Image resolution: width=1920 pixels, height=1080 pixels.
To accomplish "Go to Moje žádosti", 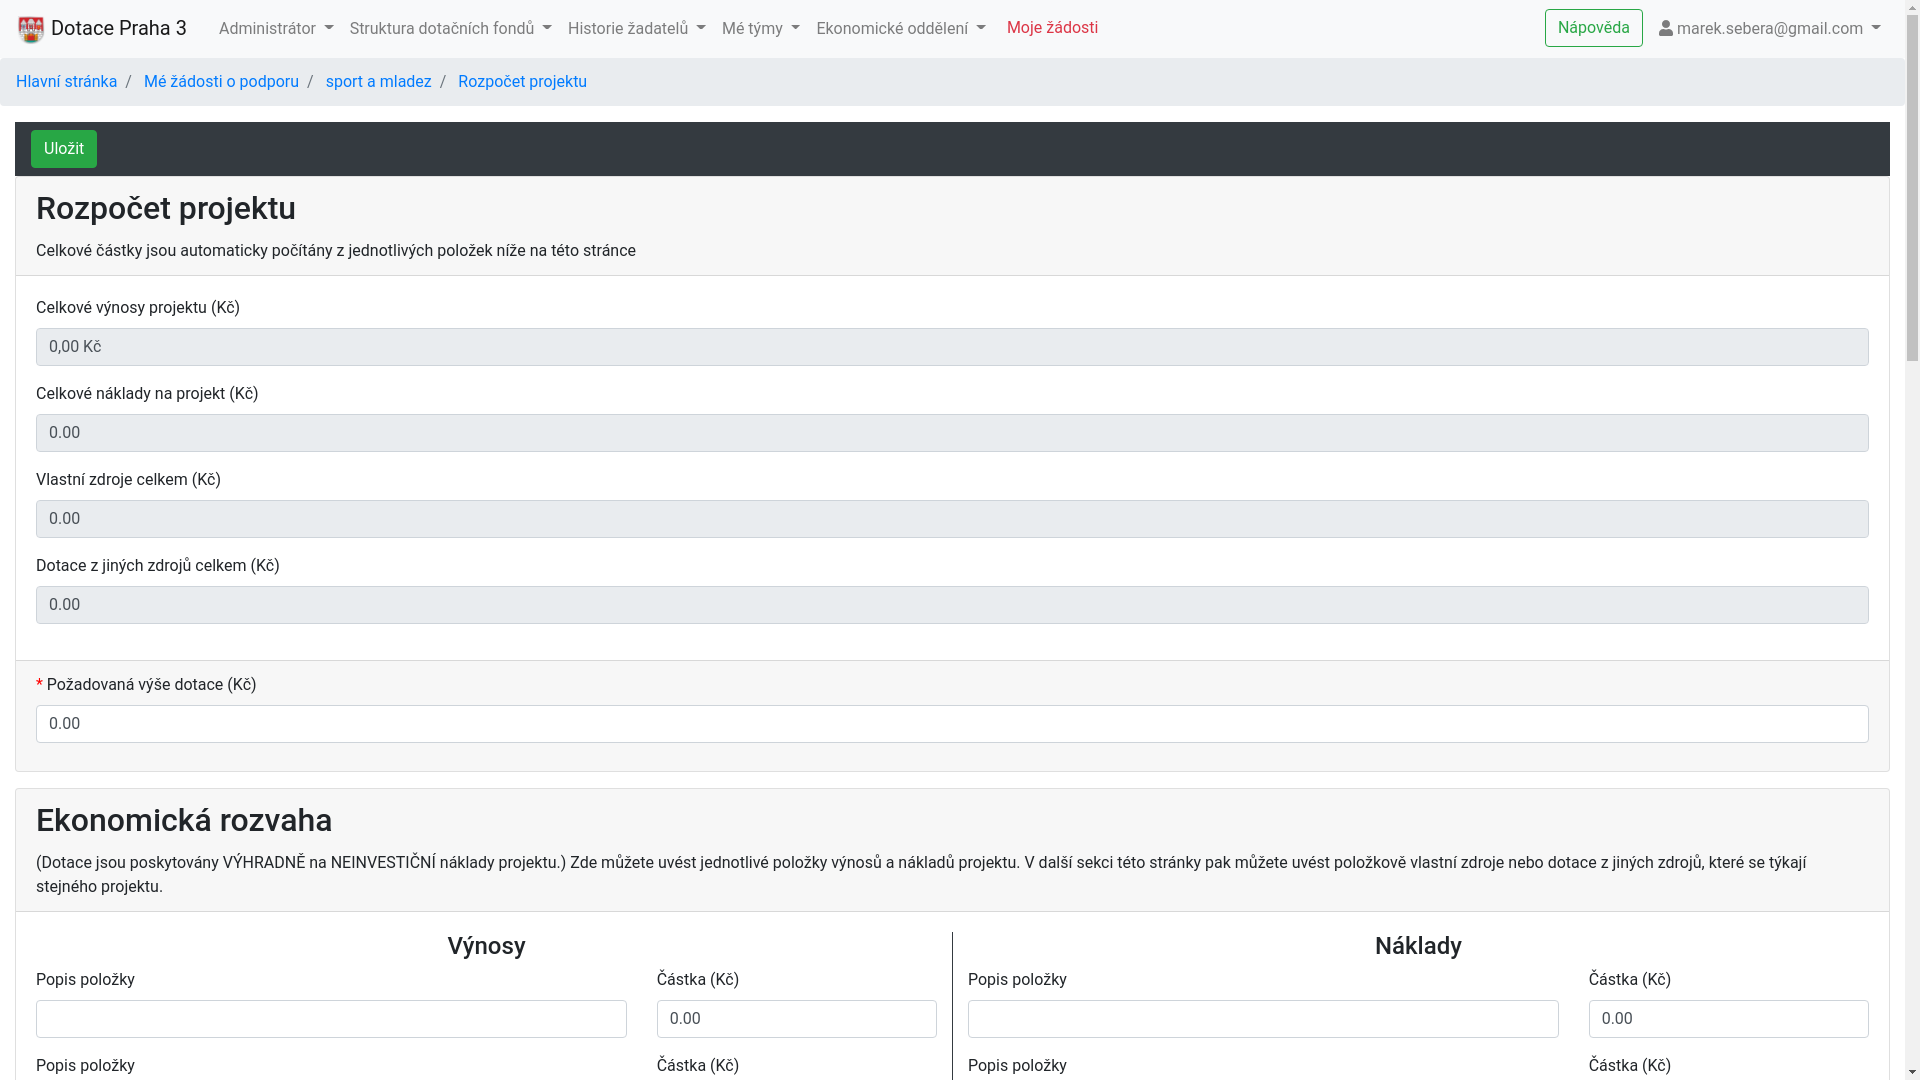I will tap(1052, 28).
